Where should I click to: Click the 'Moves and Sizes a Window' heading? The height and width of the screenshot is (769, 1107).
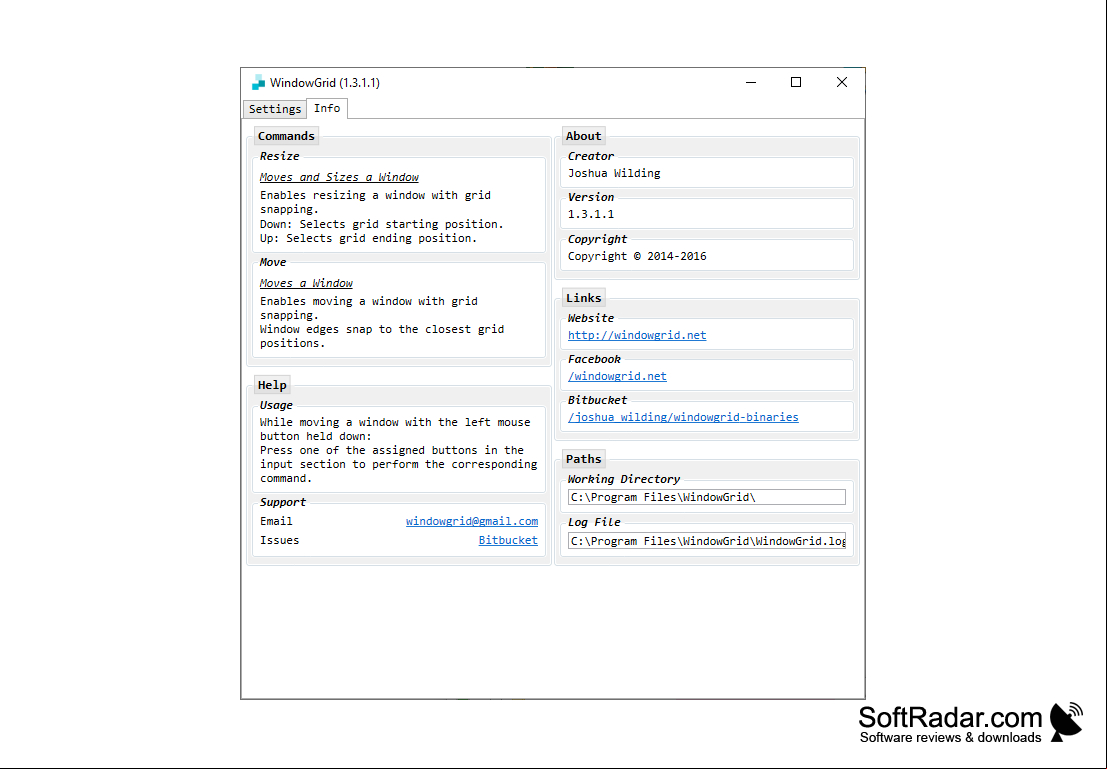[339, 177]
